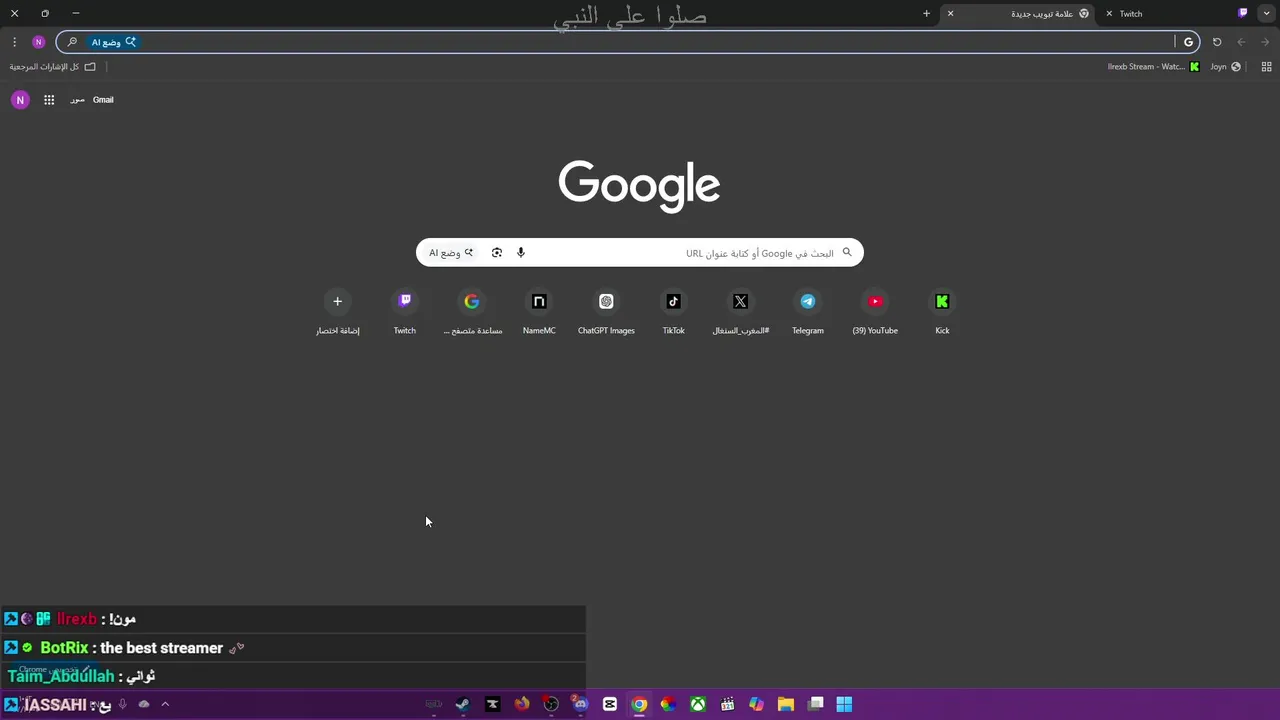Open the Twitch shortcut tile
This screenshot has height=720, width=1280.
405,312
